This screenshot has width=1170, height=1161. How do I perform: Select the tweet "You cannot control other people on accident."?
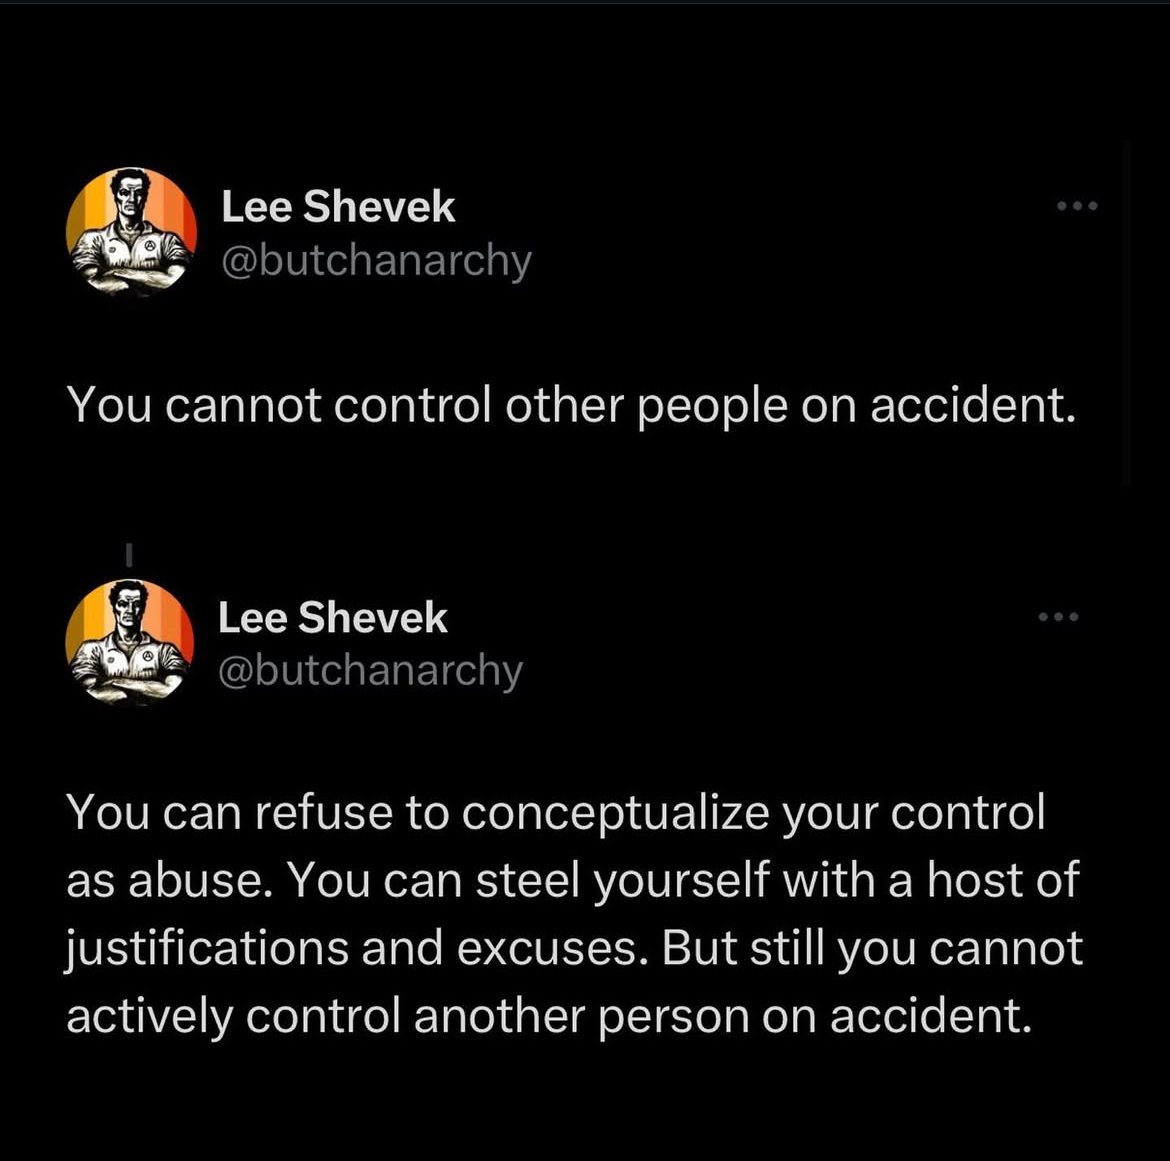[572, 405]
